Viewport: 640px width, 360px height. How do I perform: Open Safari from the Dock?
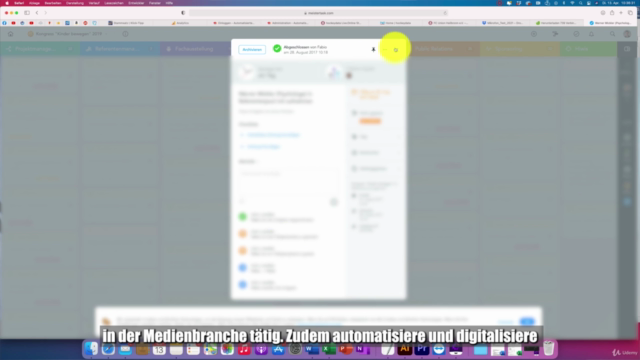coord(108,349)
